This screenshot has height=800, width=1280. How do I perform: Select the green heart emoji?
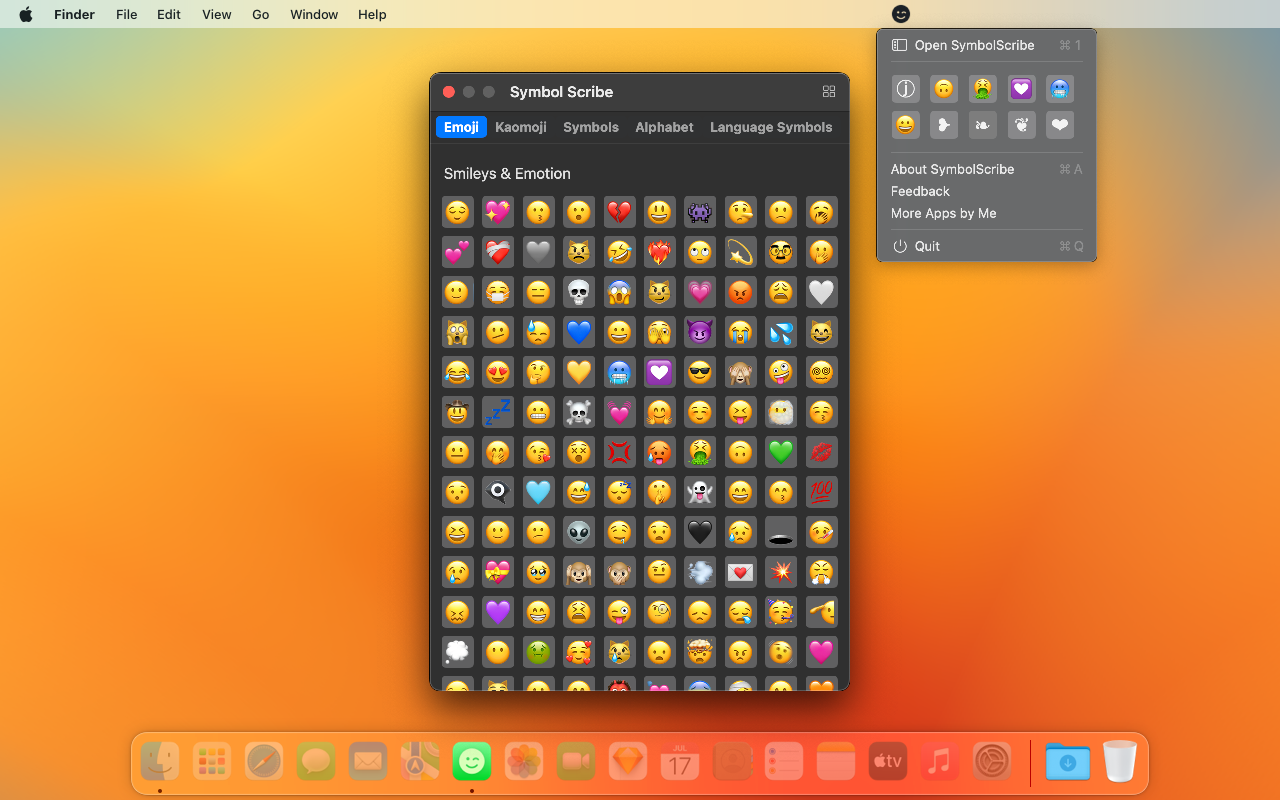[x=781, y=452]
